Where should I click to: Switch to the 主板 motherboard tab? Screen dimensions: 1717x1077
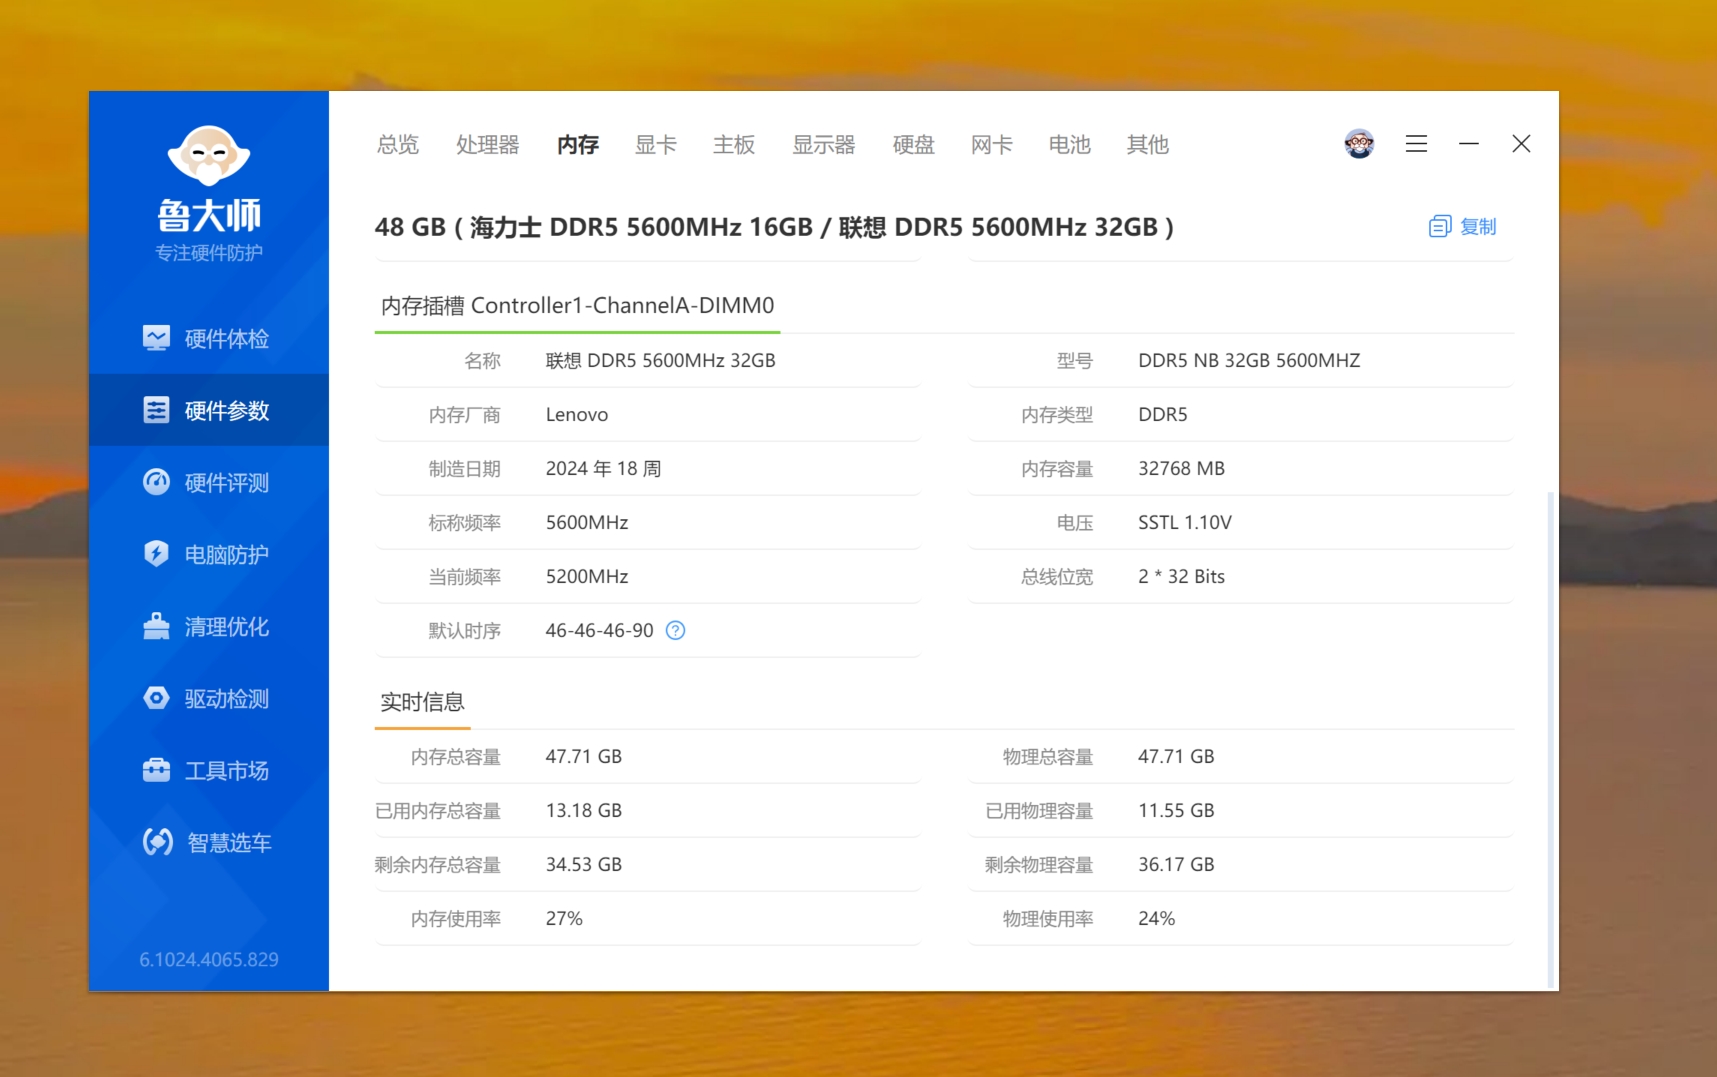pyautogui.click(x=734, y=145)
